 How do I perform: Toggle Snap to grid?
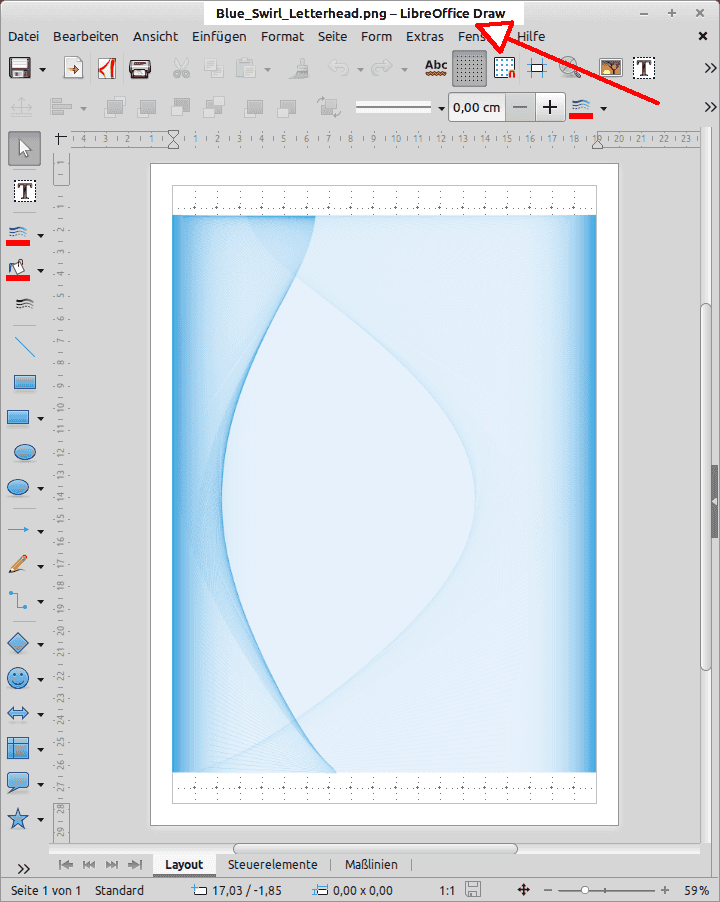click(504, 68)
